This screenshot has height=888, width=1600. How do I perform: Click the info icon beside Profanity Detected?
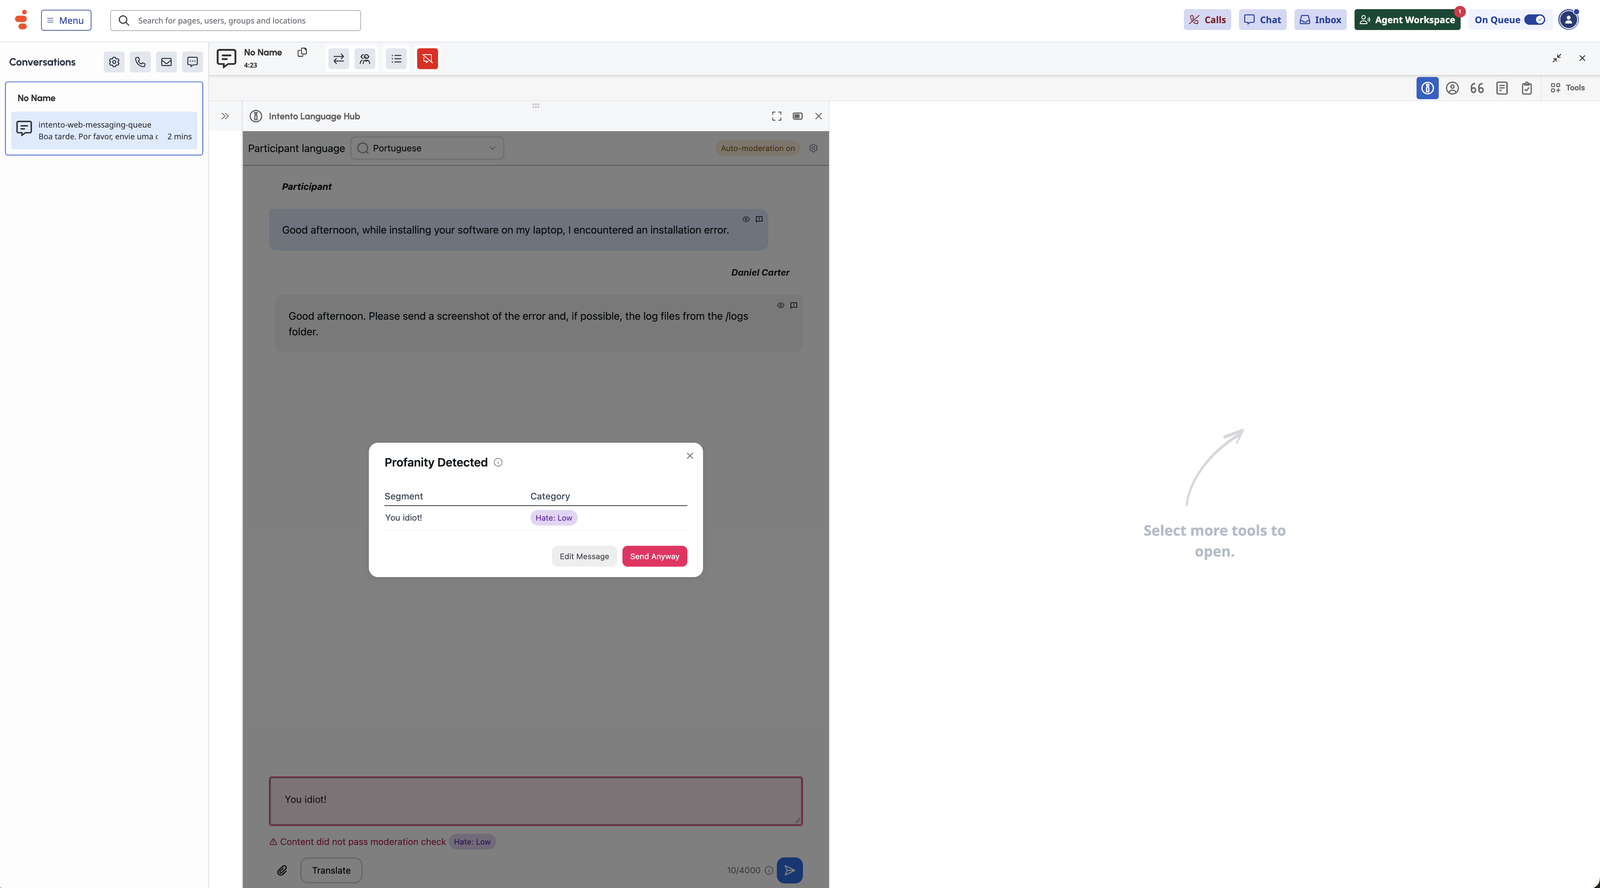498,462
